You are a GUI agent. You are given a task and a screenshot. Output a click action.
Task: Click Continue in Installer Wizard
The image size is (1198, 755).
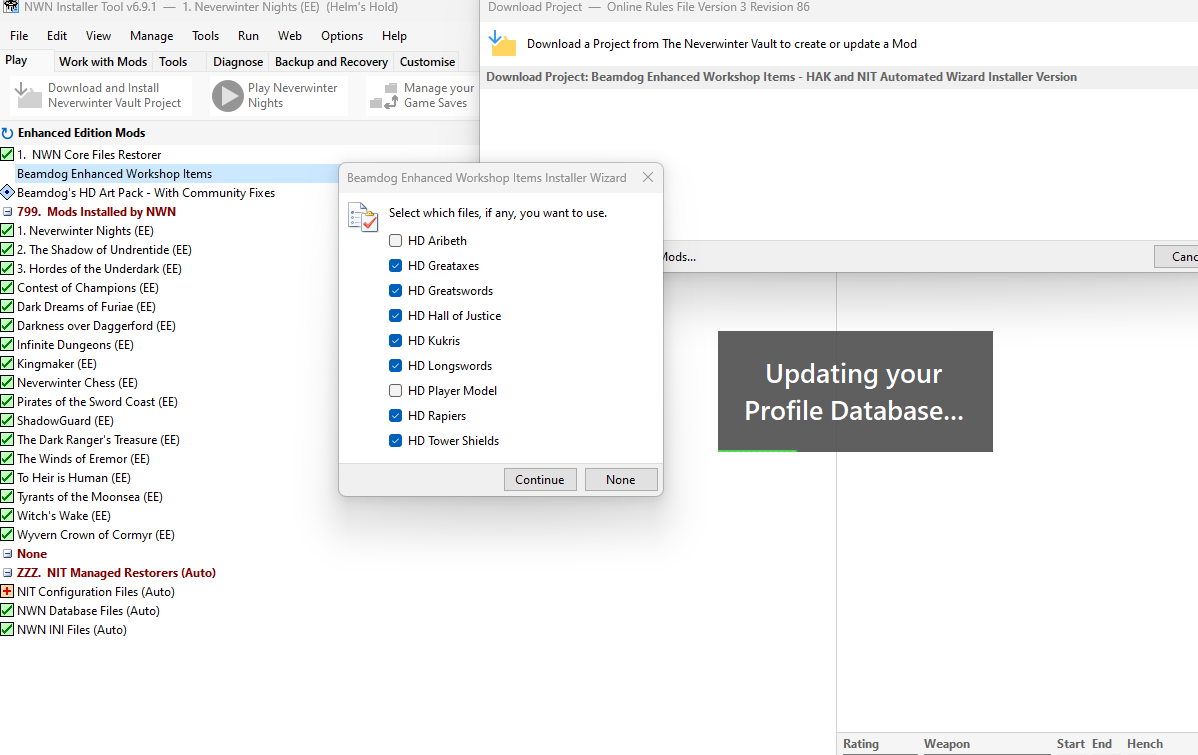[x=540, y=480]
